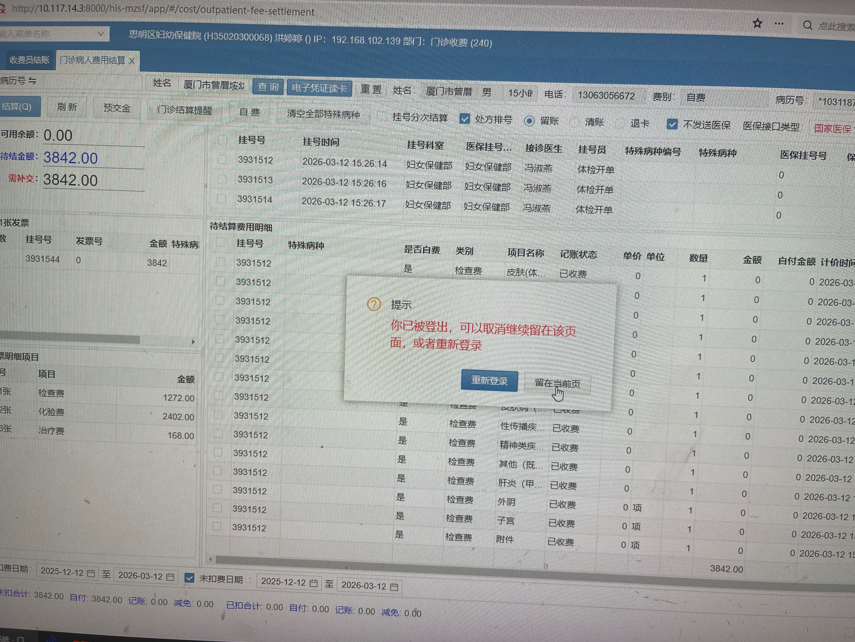Click the 重置 button

coord(371,89)
